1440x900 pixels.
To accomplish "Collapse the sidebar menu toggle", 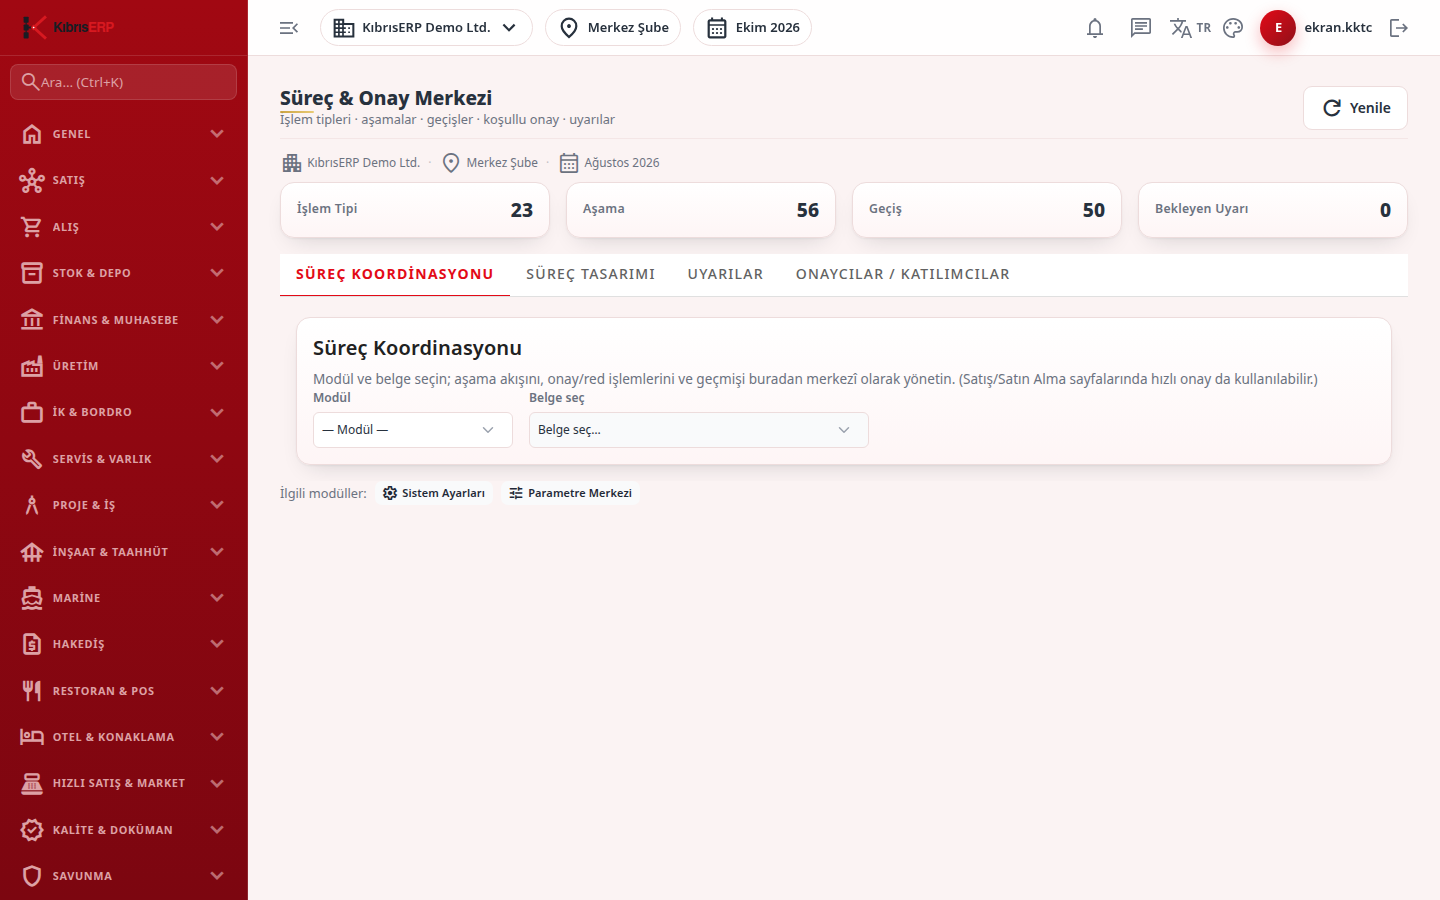I will (289, 28).
